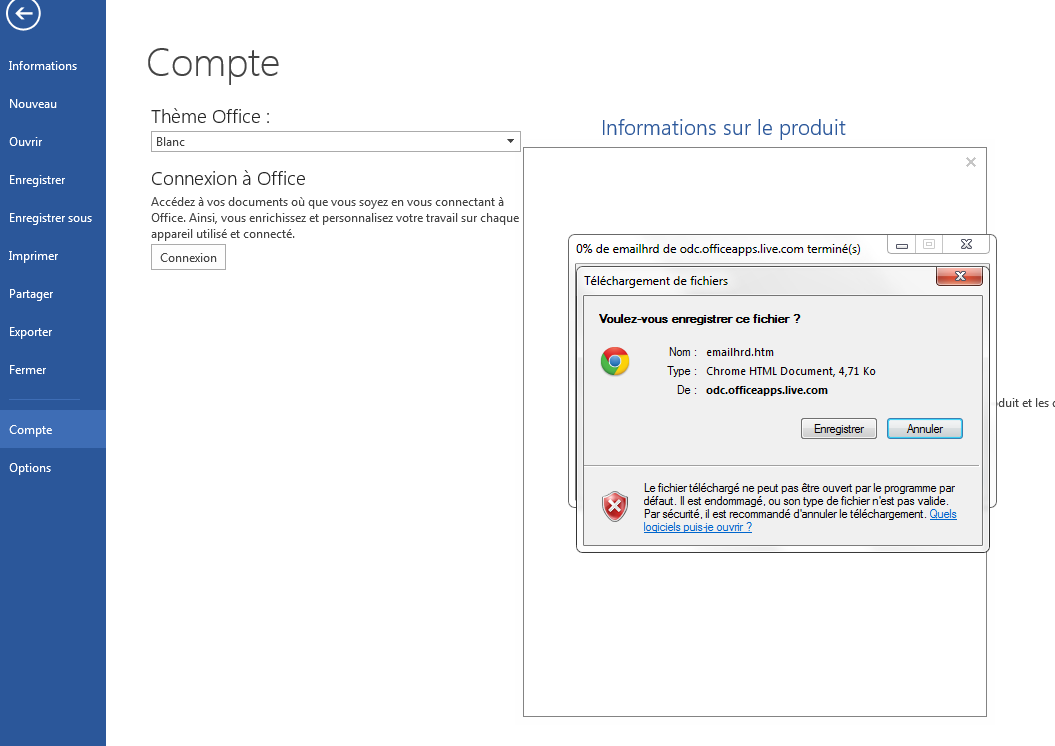
Task: Click the Blanc theme combo box
Action: 336,141
